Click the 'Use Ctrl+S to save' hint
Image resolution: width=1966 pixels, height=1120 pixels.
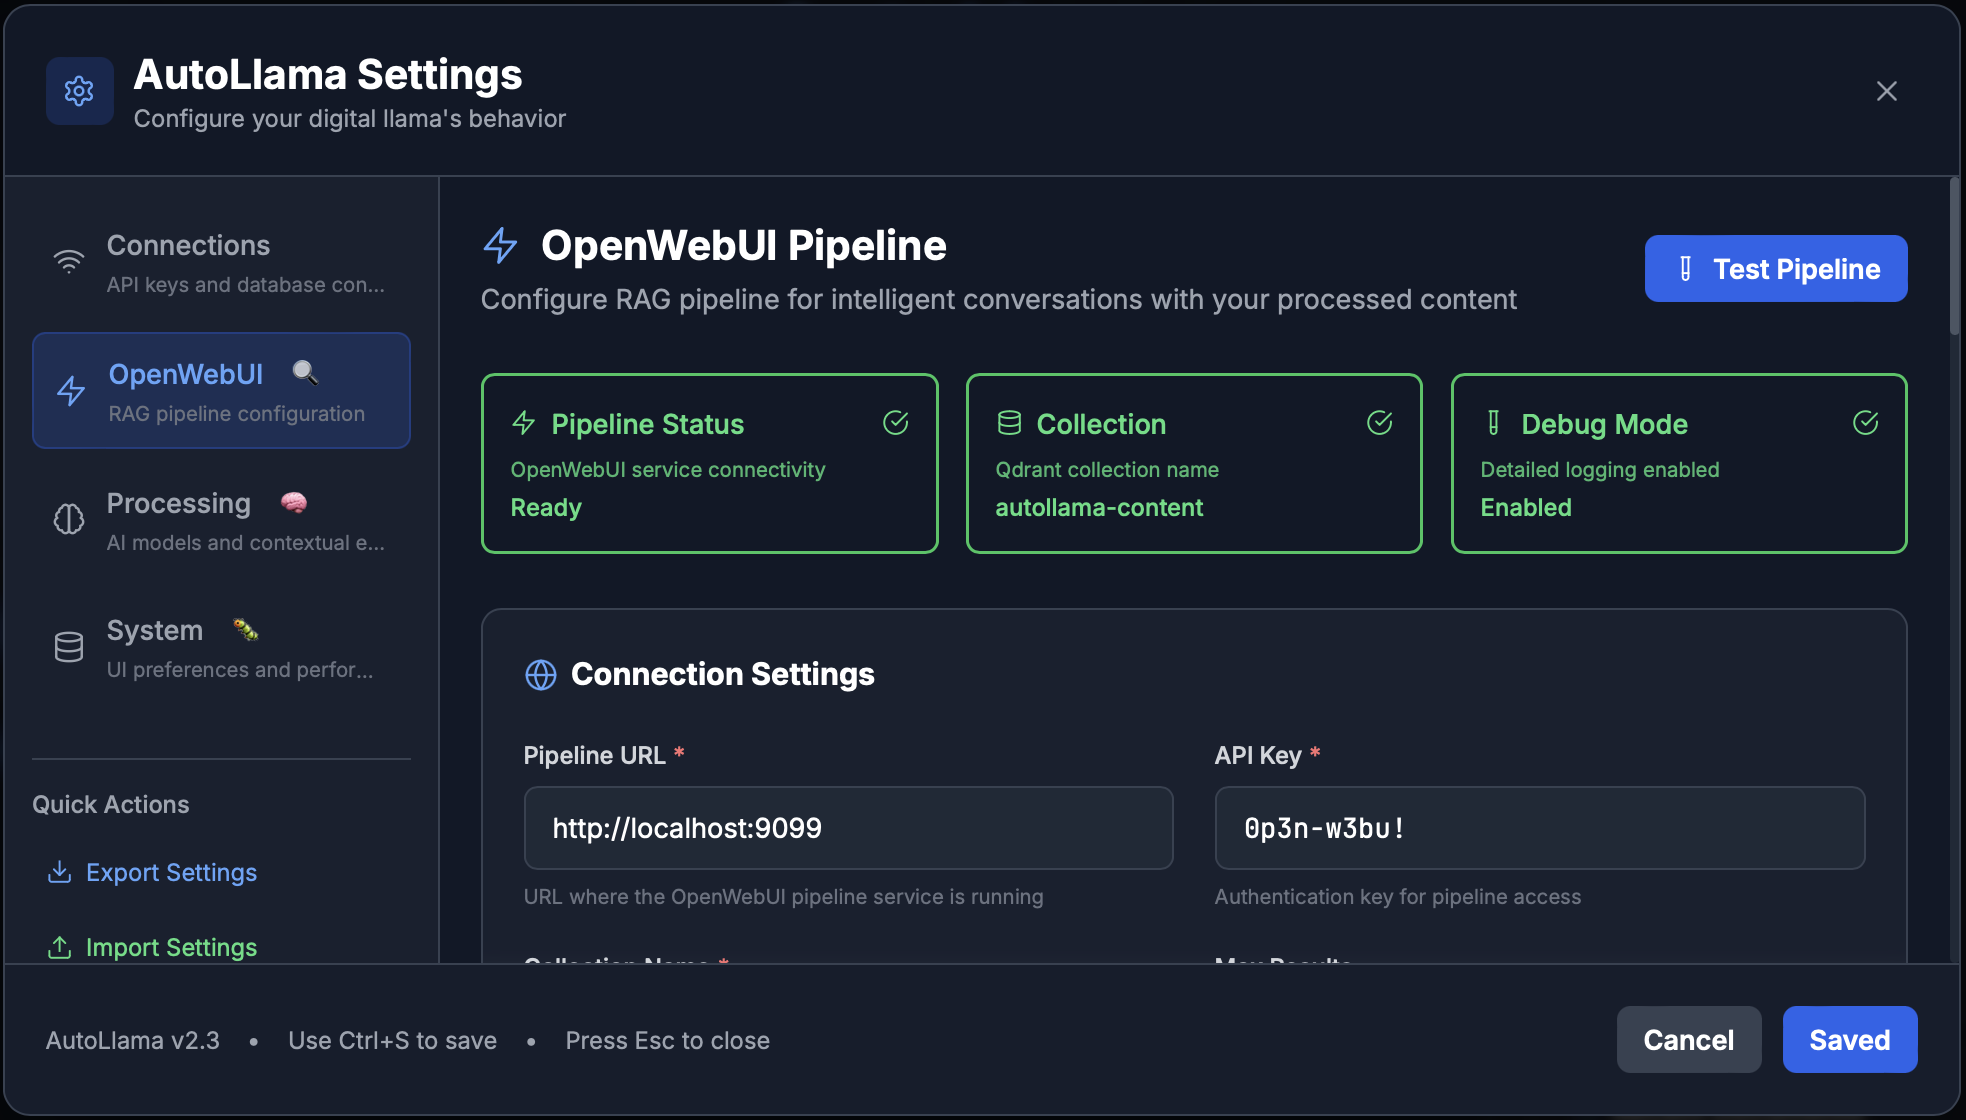point(392,1040)
